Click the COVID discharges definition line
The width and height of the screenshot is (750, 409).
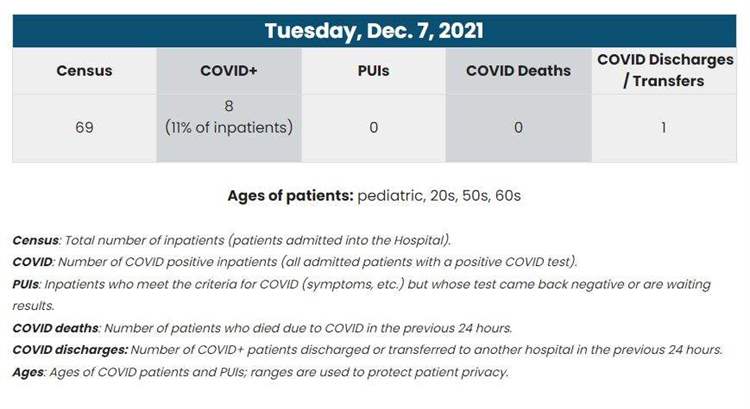(367, 350)
